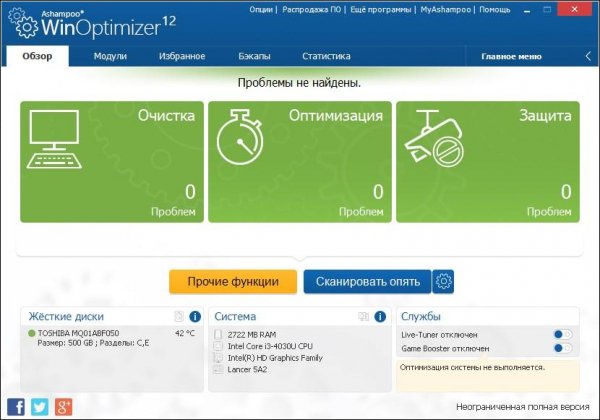This screenshot has height=420, width=600.
Task: Click the hard disks document icon
Action: click(179, 316)
